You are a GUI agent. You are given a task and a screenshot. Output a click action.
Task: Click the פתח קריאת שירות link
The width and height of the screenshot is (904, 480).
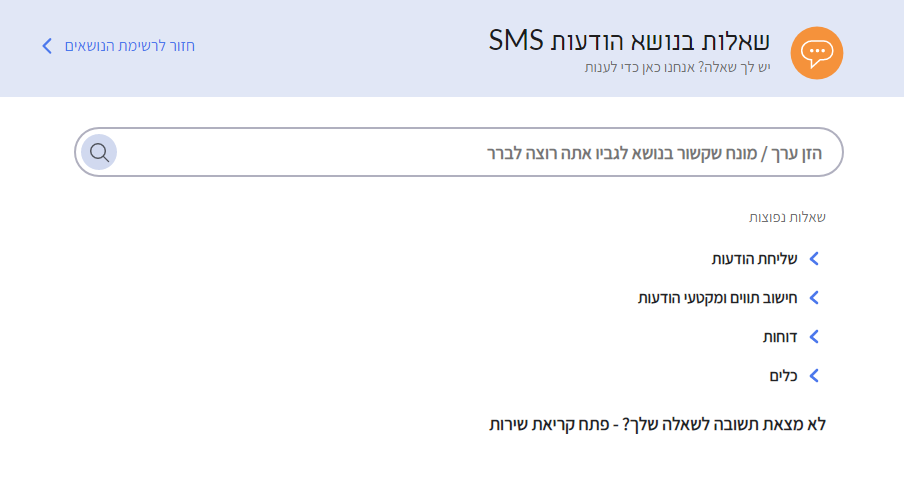point(549,425)
